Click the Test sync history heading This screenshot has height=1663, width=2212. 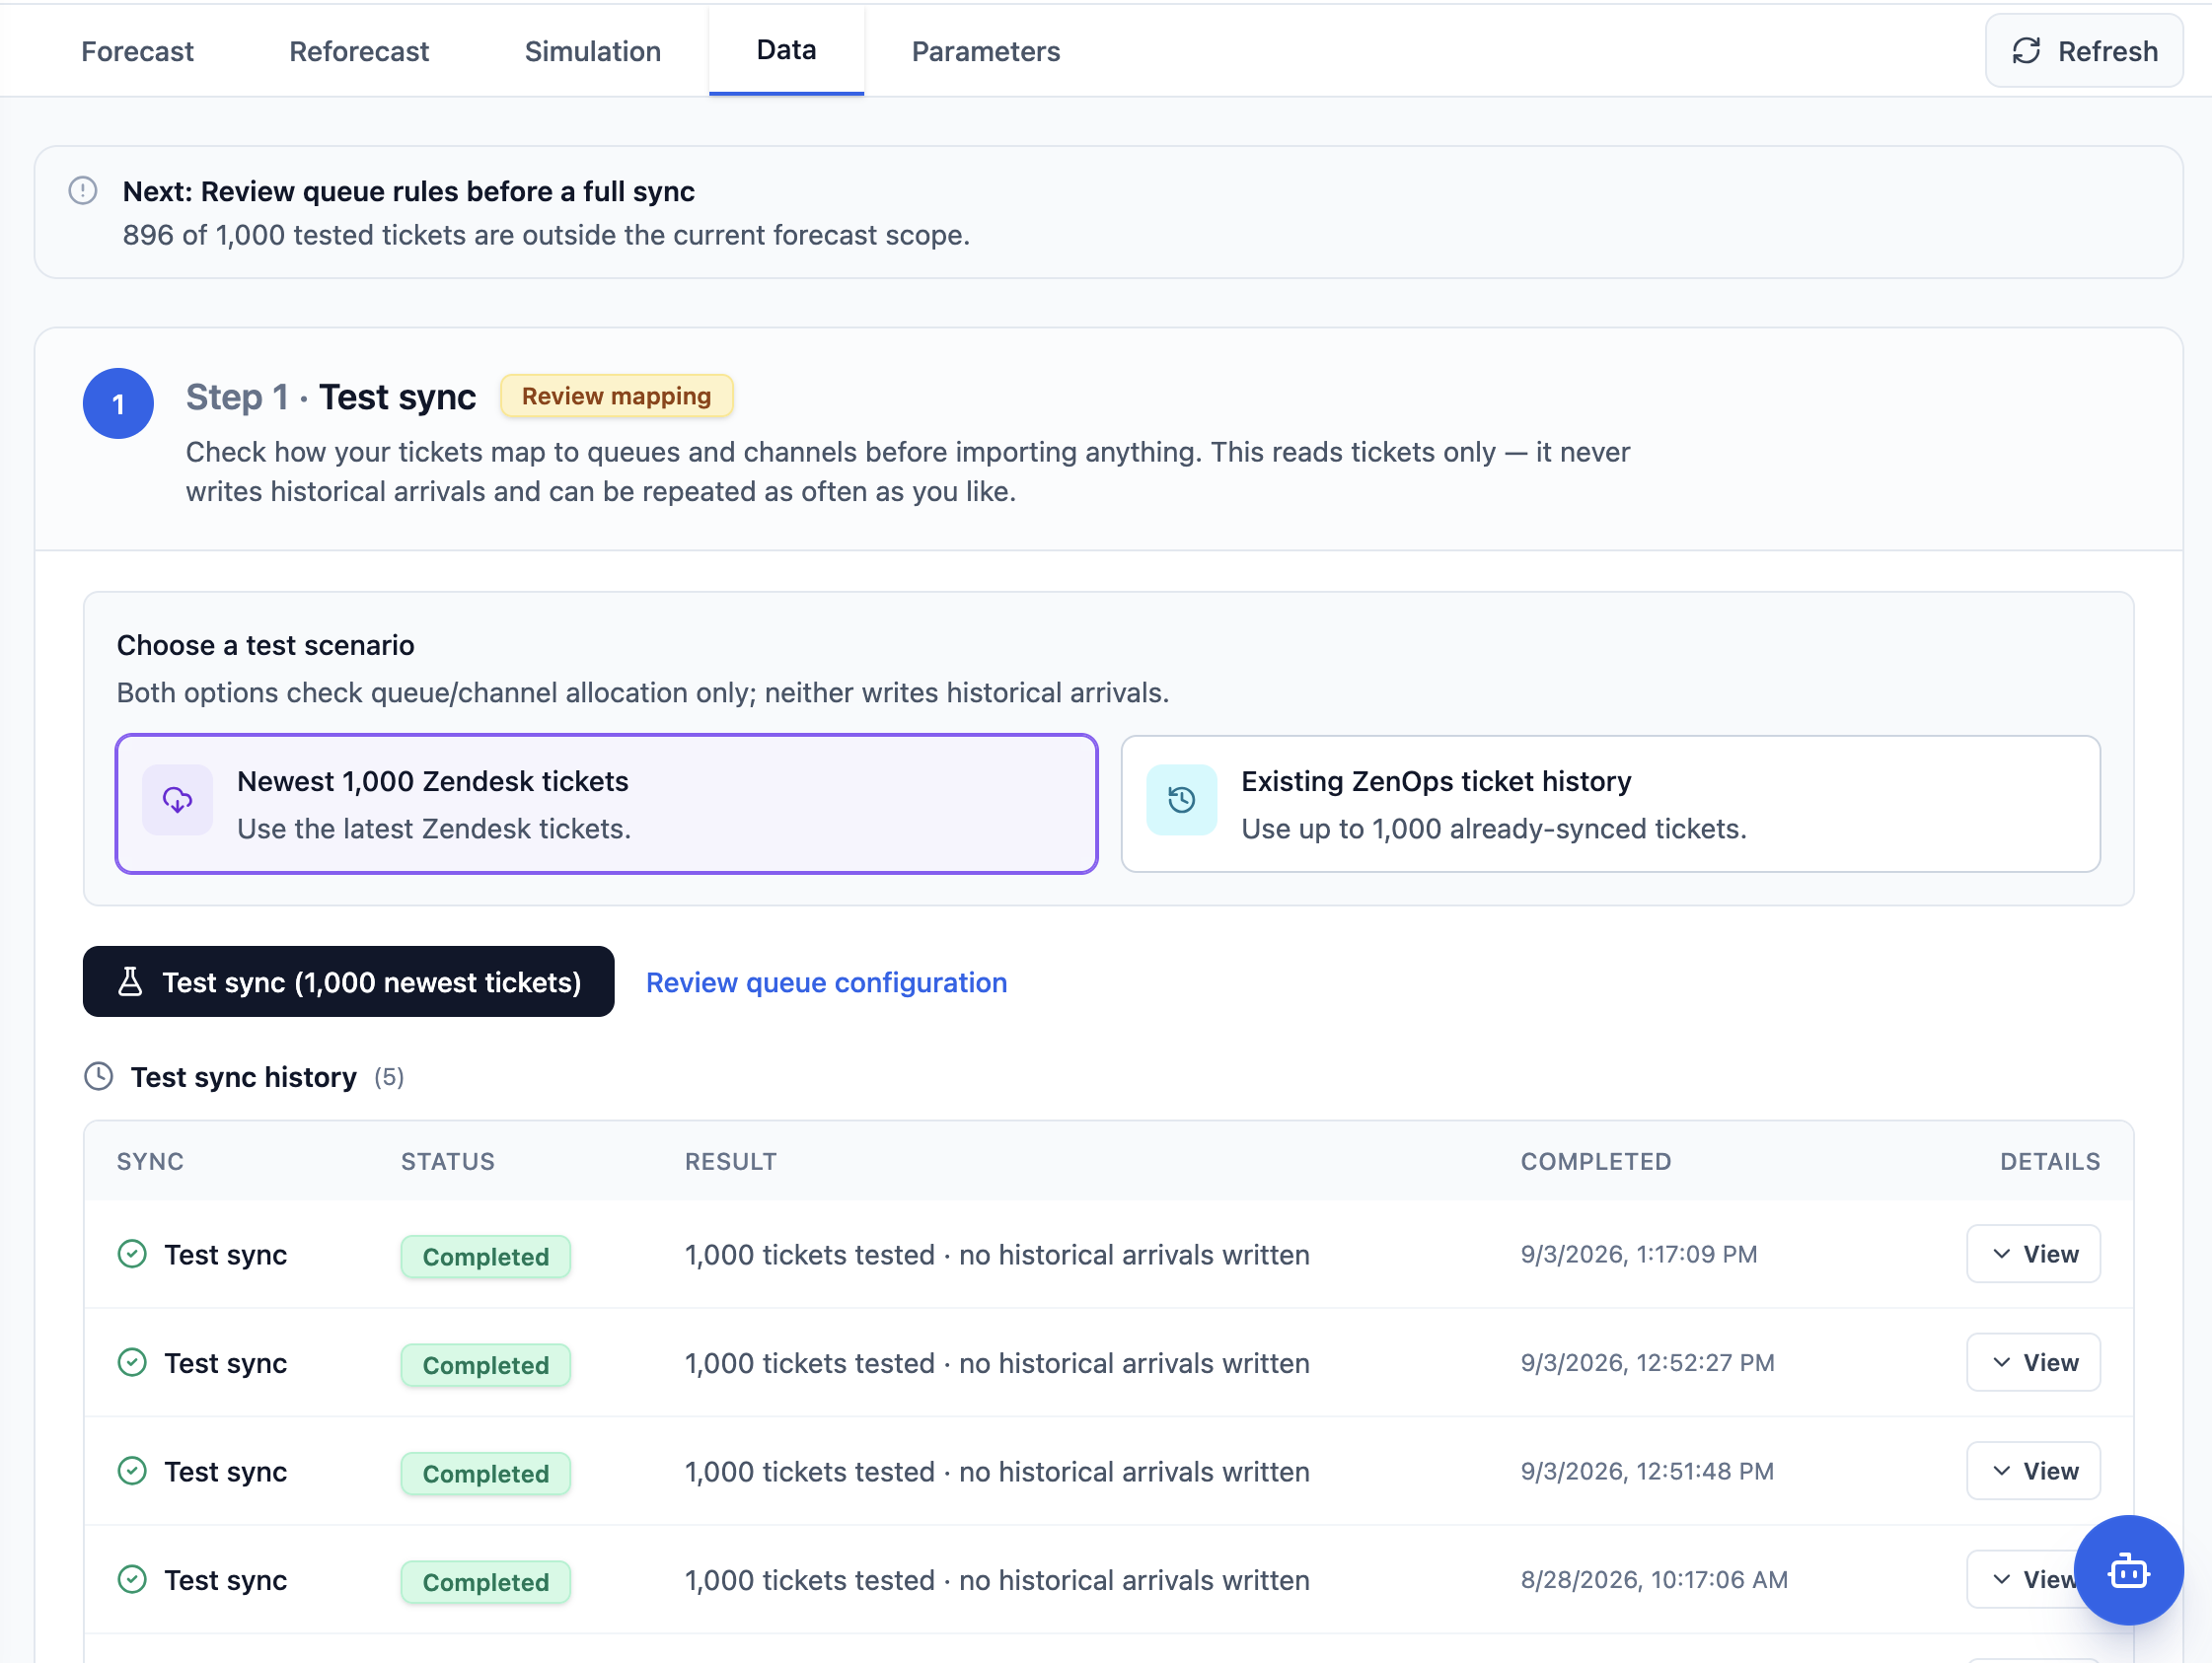pos(244,1077)
